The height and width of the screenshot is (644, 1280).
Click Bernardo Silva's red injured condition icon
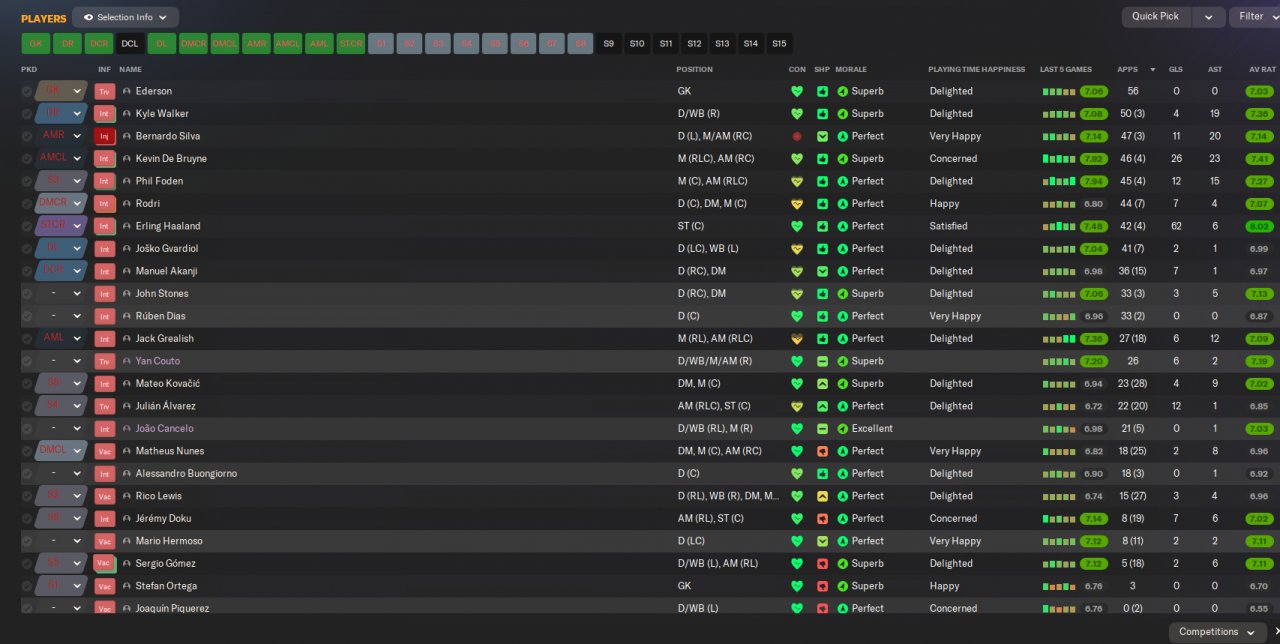pos(797,136)
